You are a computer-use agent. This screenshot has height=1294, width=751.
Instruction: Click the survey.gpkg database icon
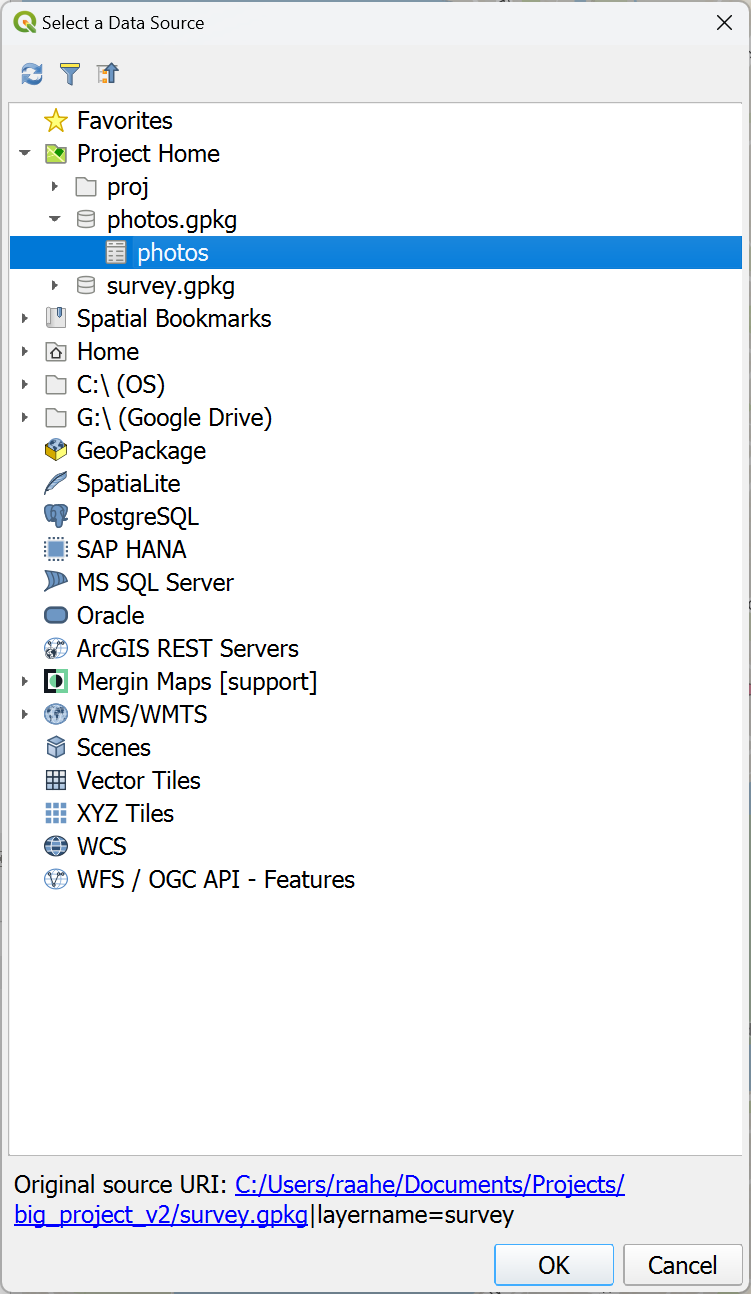point(86,286)
